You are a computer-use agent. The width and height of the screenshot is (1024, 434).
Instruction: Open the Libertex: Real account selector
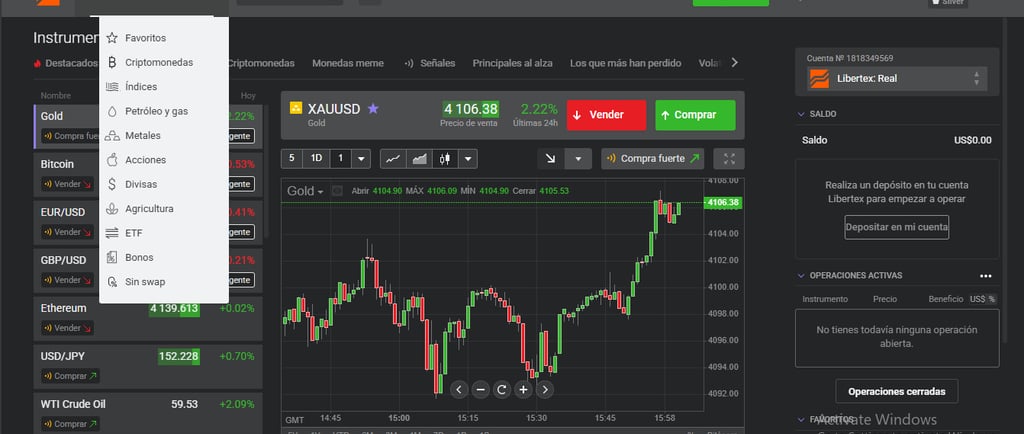tap(897, 78)
